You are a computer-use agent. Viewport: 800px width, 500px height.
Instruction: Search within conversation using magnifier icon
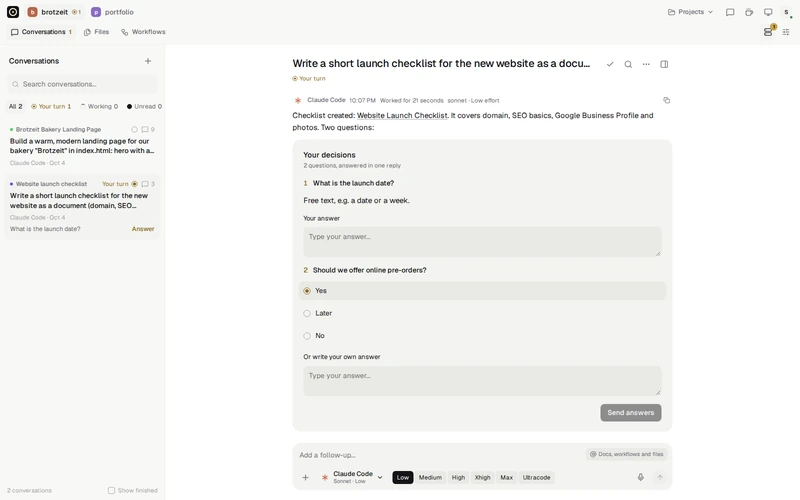[x=628, y=64]
